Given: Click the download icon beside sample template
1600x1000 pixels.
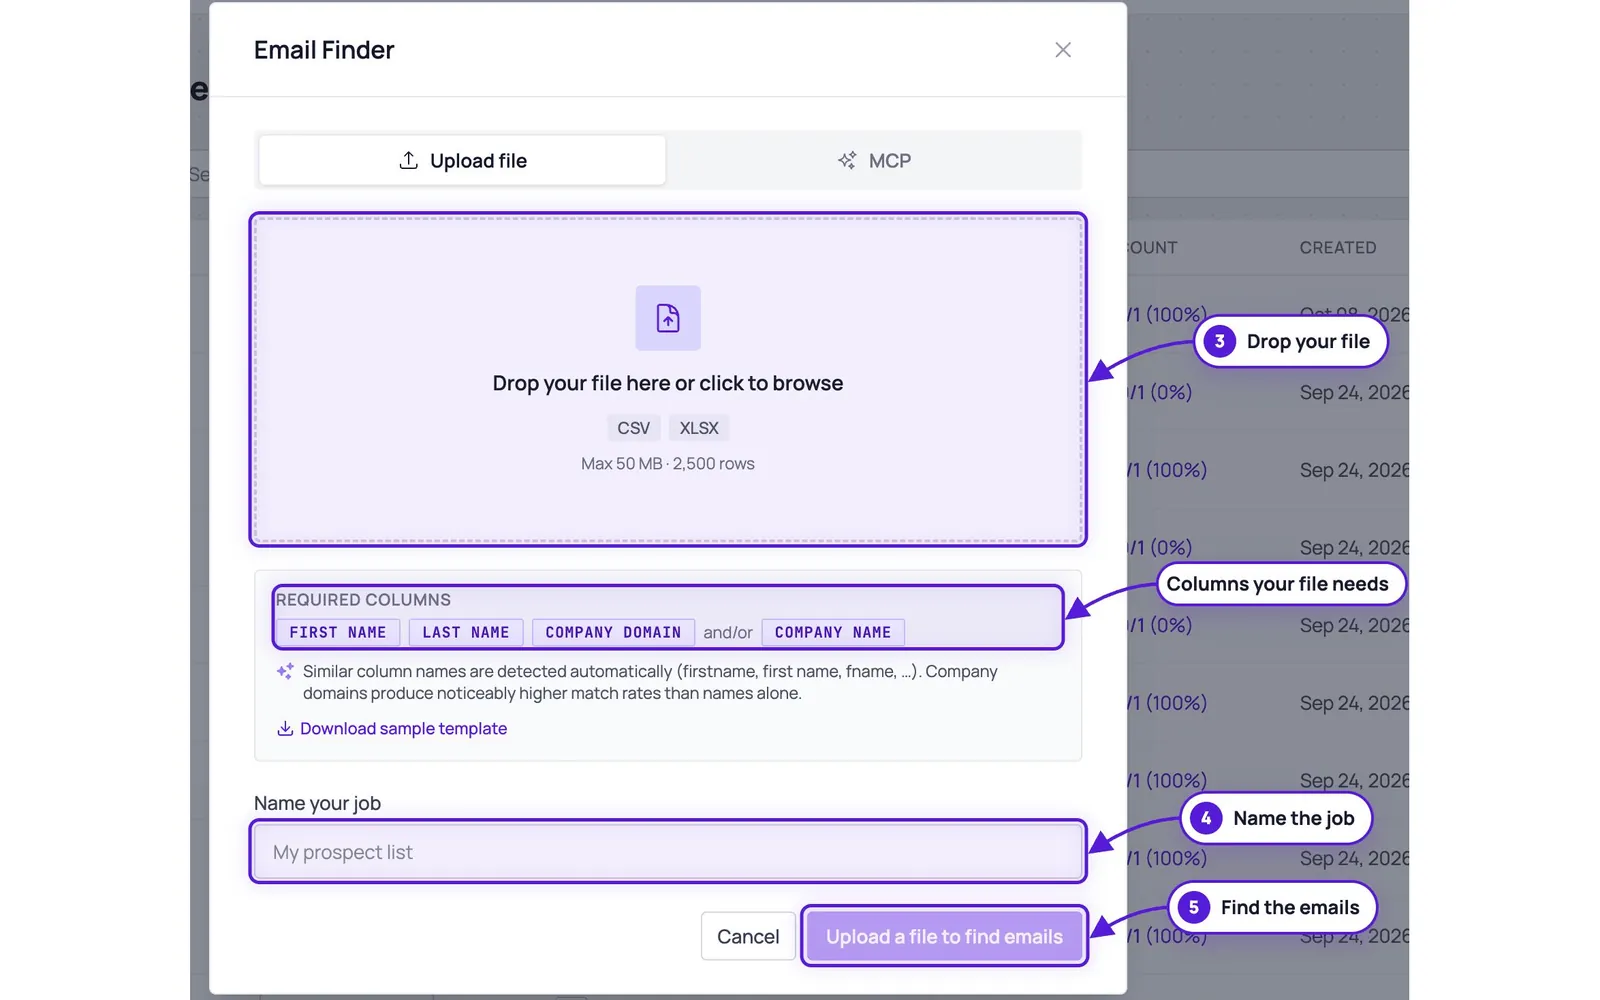Looking at the screenshot, I should pyautogui.click(x=285, y=728).
